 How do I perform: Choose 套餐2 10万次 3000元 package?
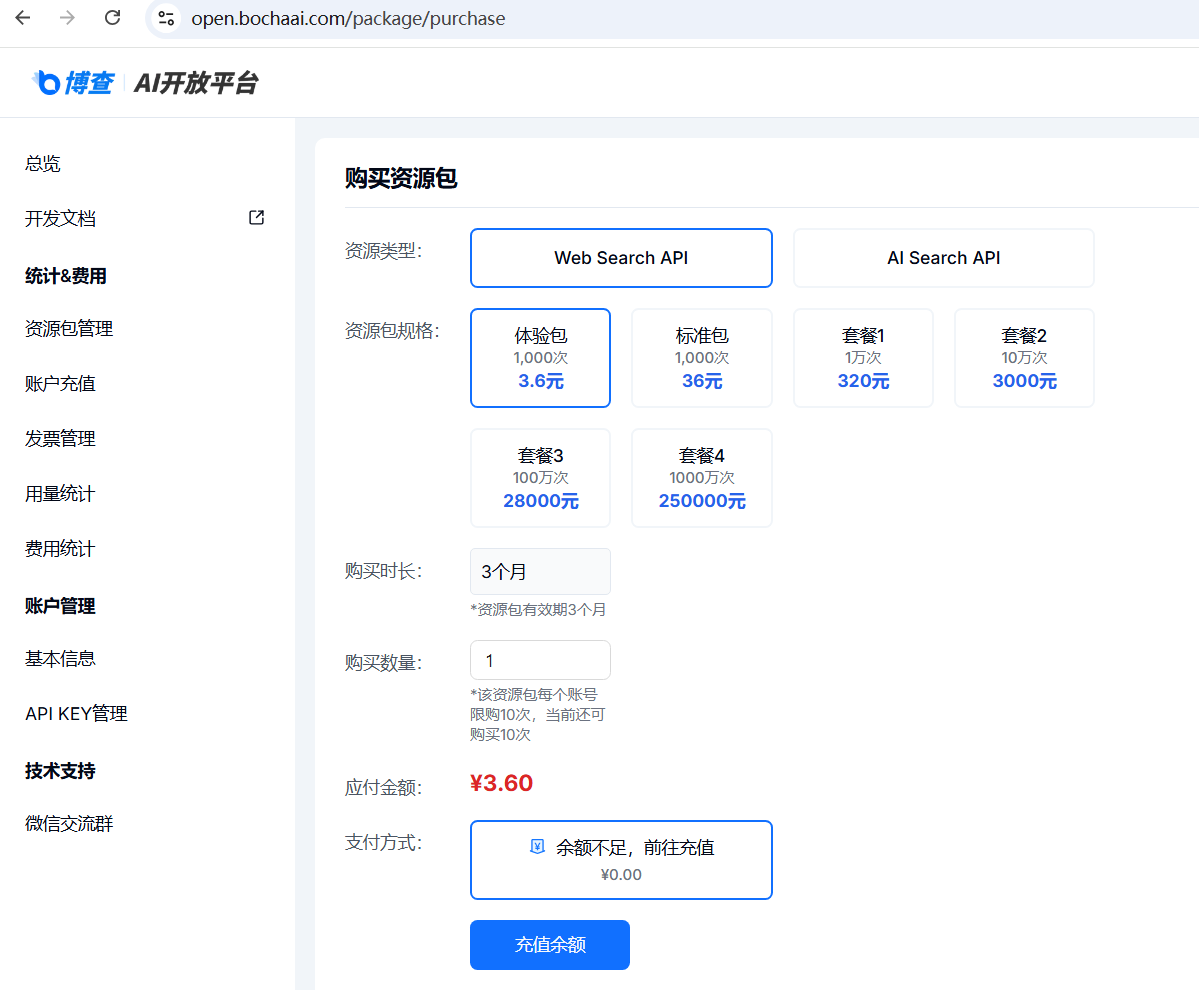coord(1025,358)
